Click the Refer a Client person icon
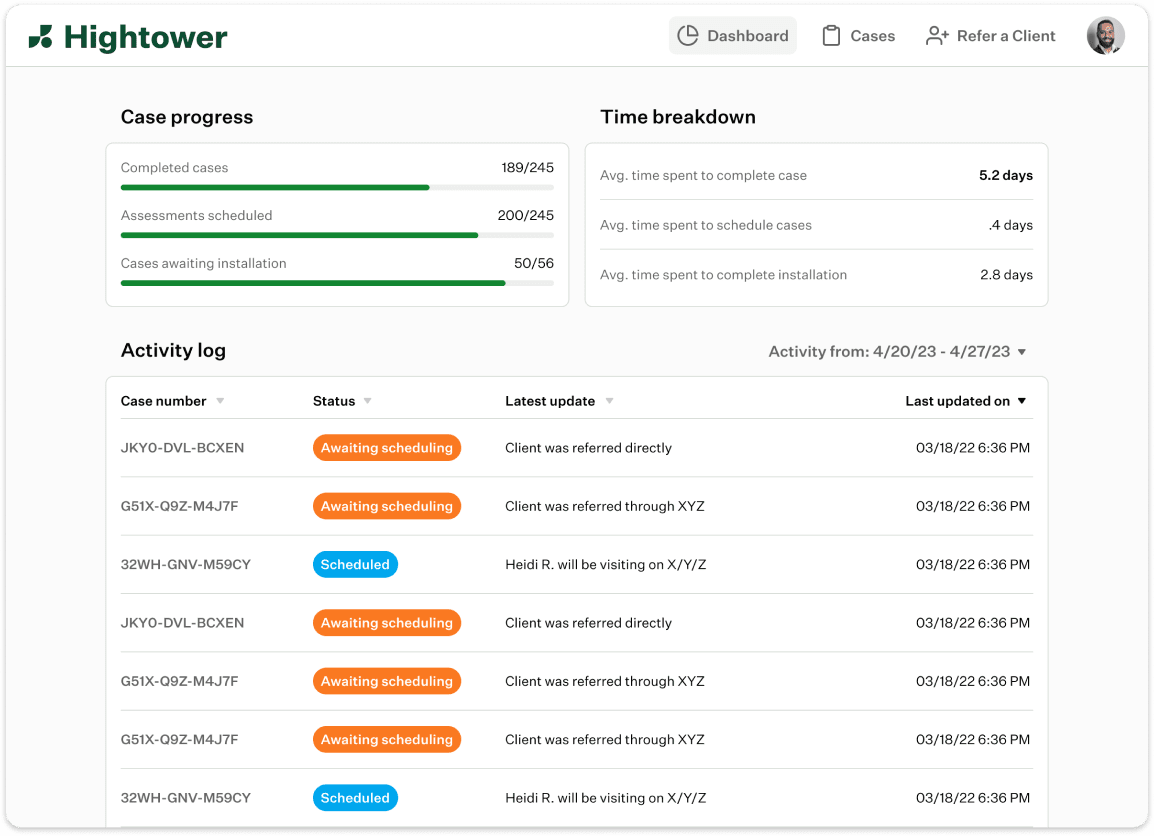Image resolution: width=1154 pixels, height=836 pixels. tap(937, 36)
